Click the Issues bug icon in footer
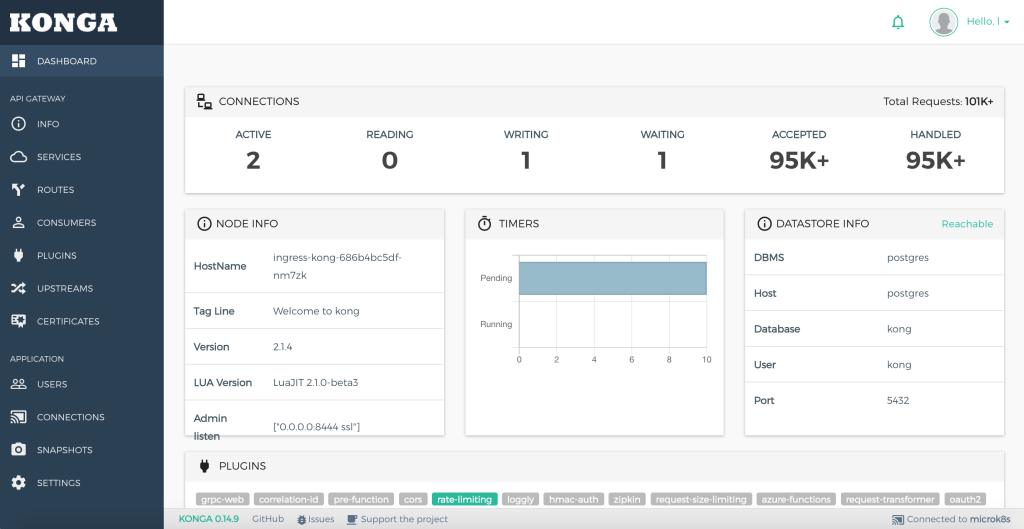This screenshot has width=1024, height=529. coord(301,520)
